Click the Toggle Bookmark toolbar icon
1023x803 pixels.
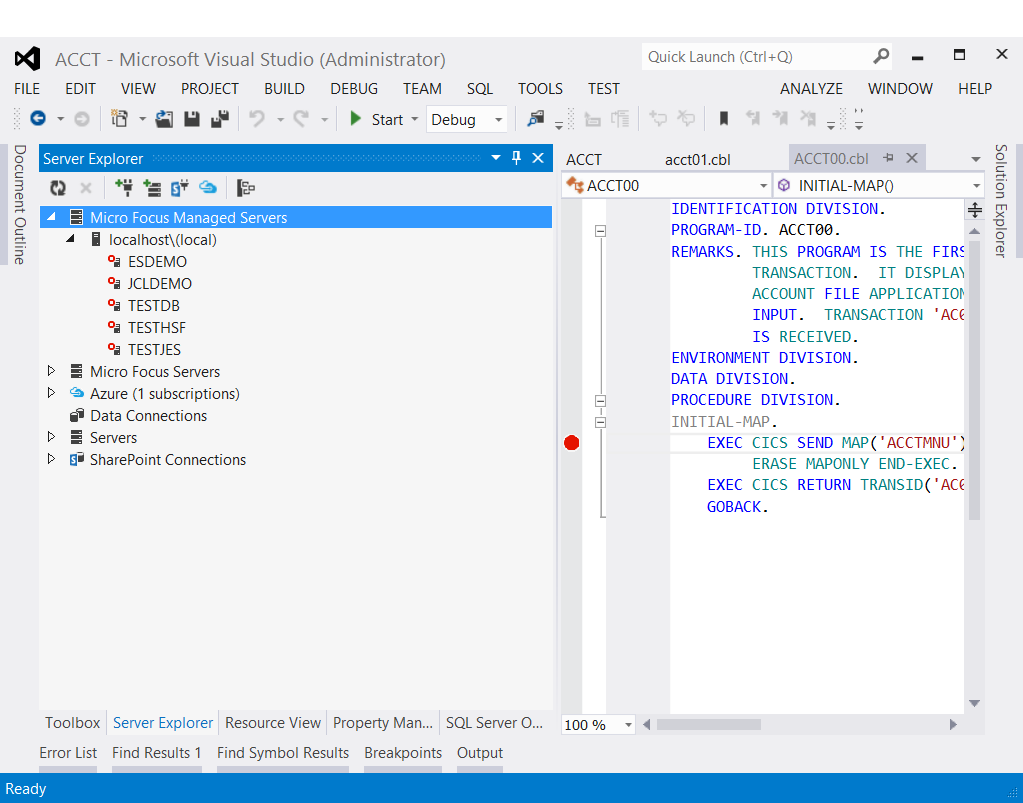(x=724, y=119)
